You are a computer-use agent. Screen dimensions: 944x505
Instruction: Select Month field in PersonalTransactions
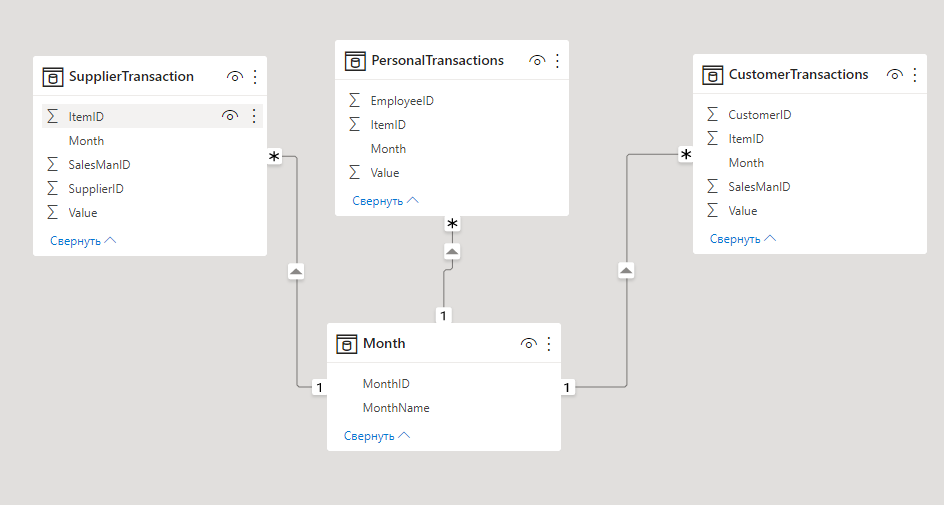[x=388, y=149]
